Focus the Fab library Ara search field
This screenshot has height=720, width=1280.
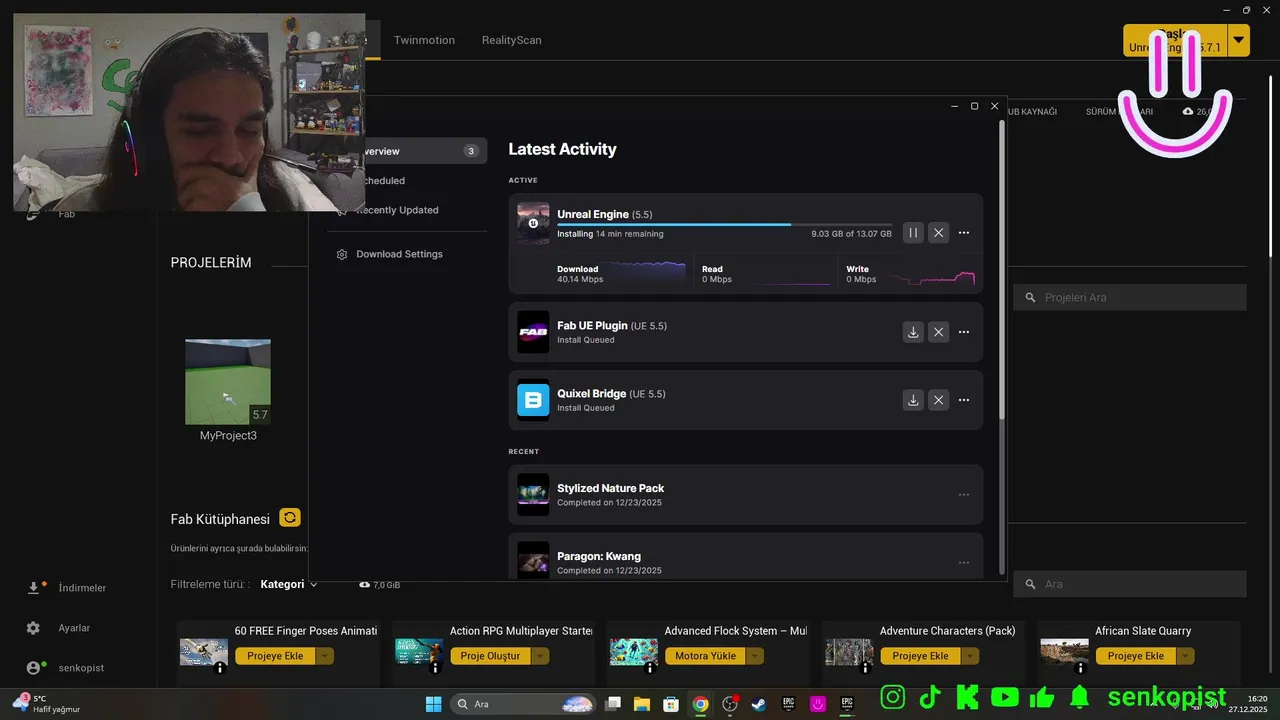1130,584
